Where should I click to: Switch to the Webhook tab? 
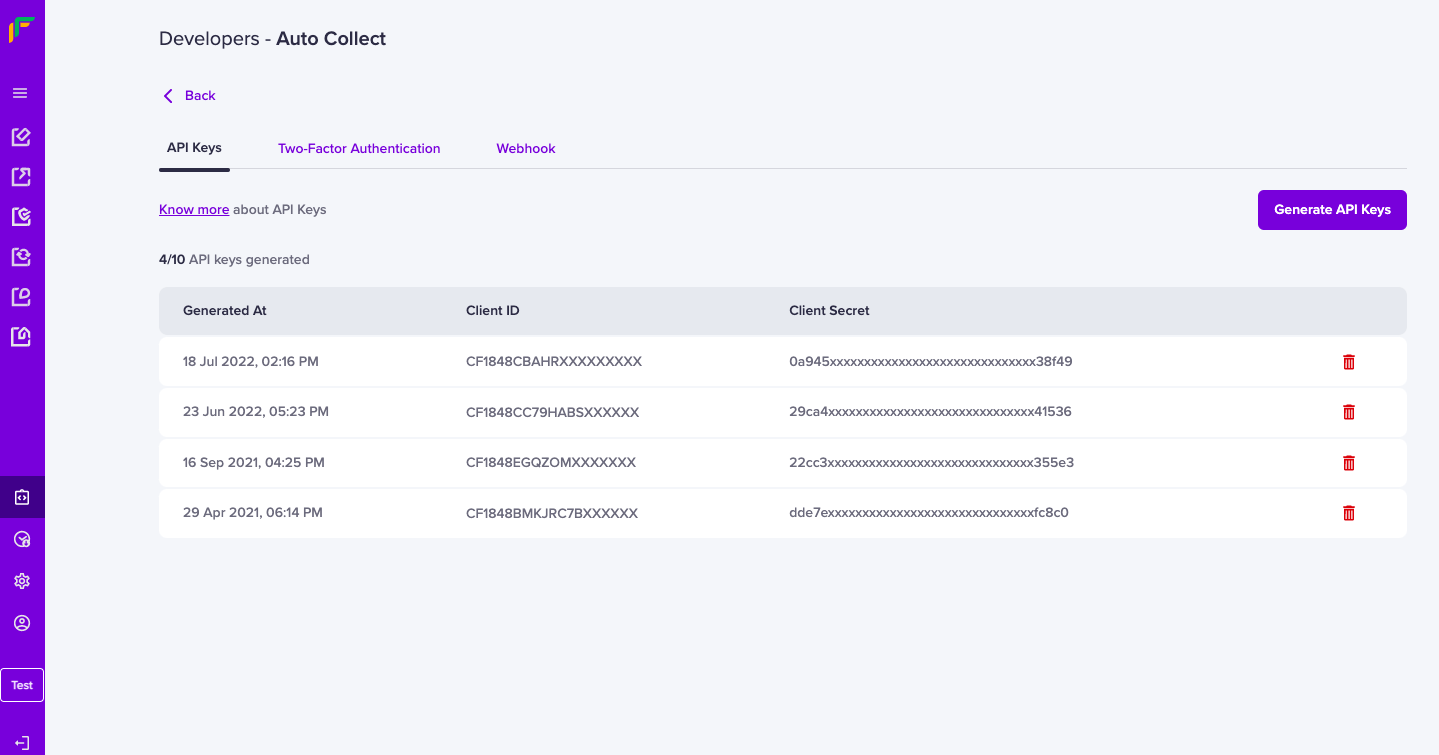pos(526,148)
